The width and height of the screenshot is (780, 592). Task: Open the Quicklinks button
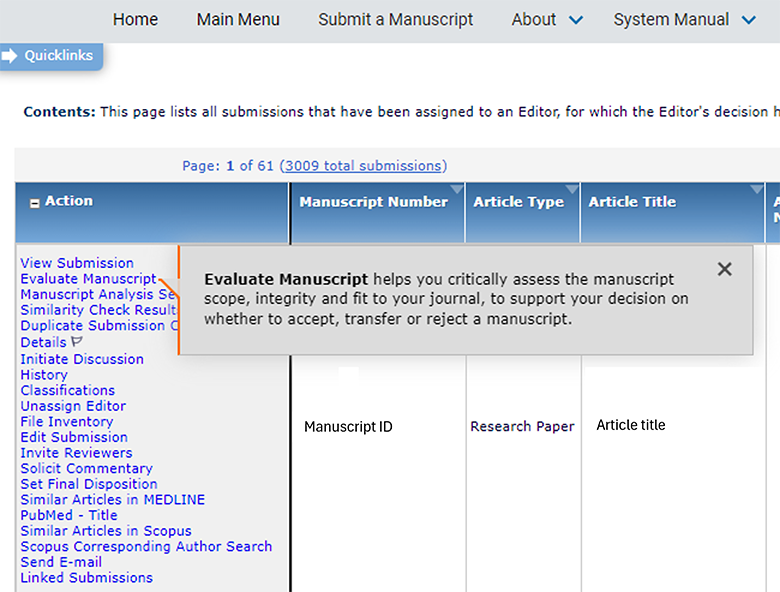click(x=51, y=56)
